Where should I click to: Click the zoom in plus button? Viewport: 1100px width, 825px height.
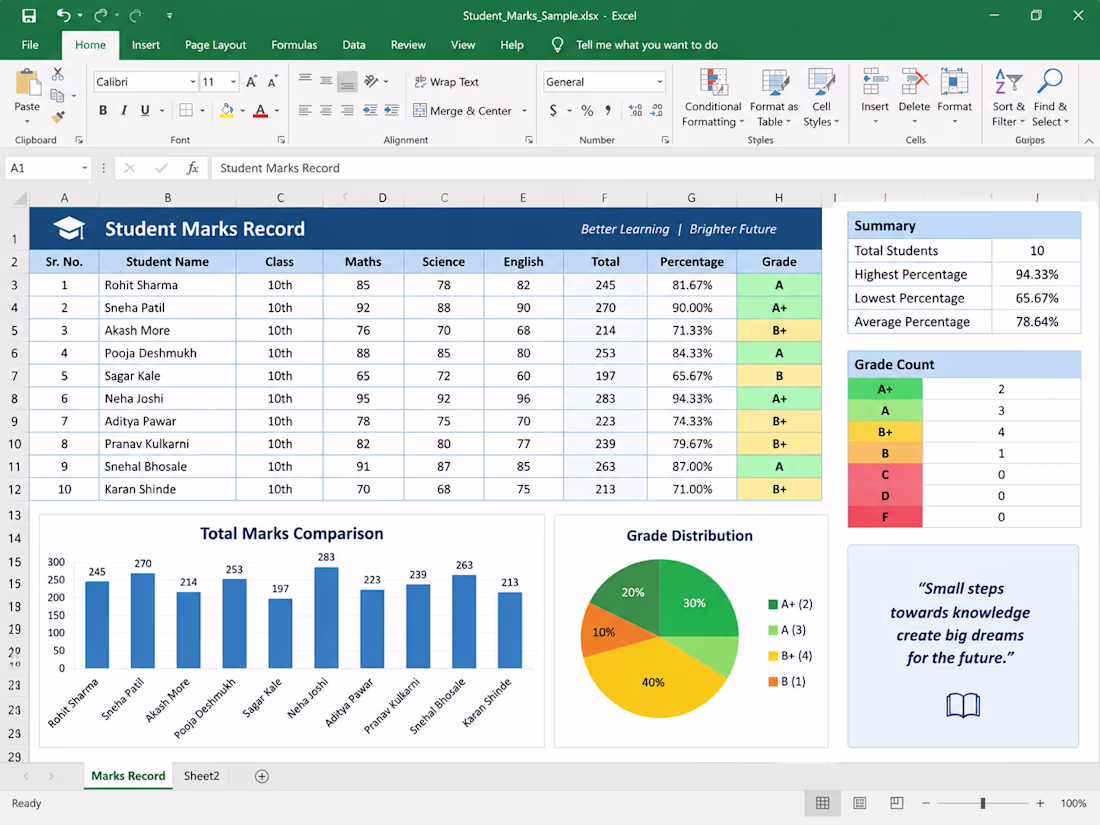pyautogui.click(x=1040, y=803)
